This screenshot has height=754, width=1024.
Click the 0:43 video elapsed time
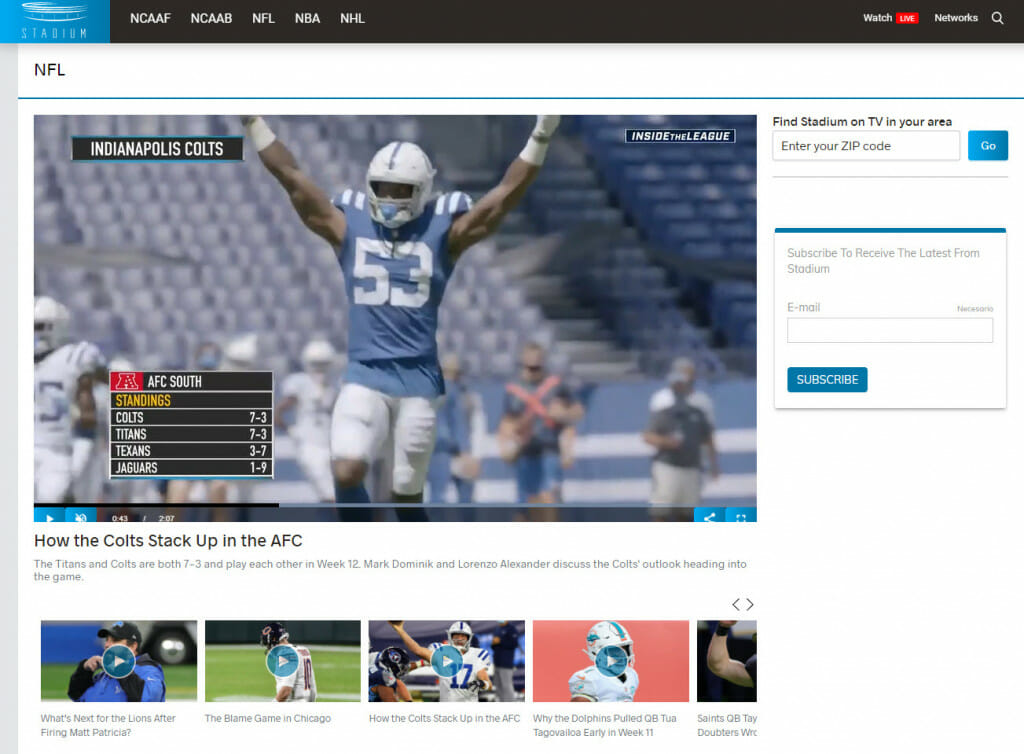[120, 518]
